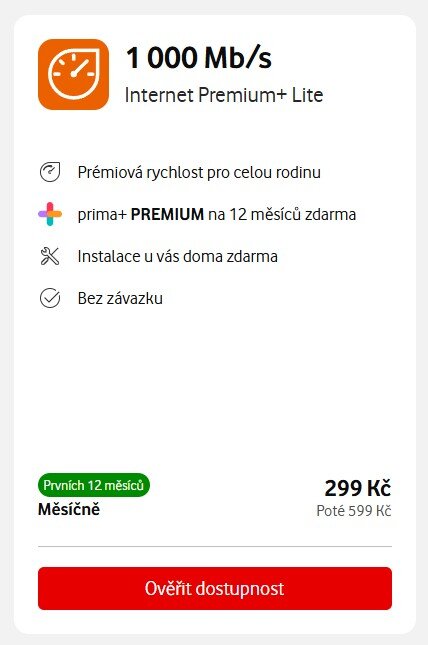
Task: Click the divider line above the button
Action: (215, 546)
